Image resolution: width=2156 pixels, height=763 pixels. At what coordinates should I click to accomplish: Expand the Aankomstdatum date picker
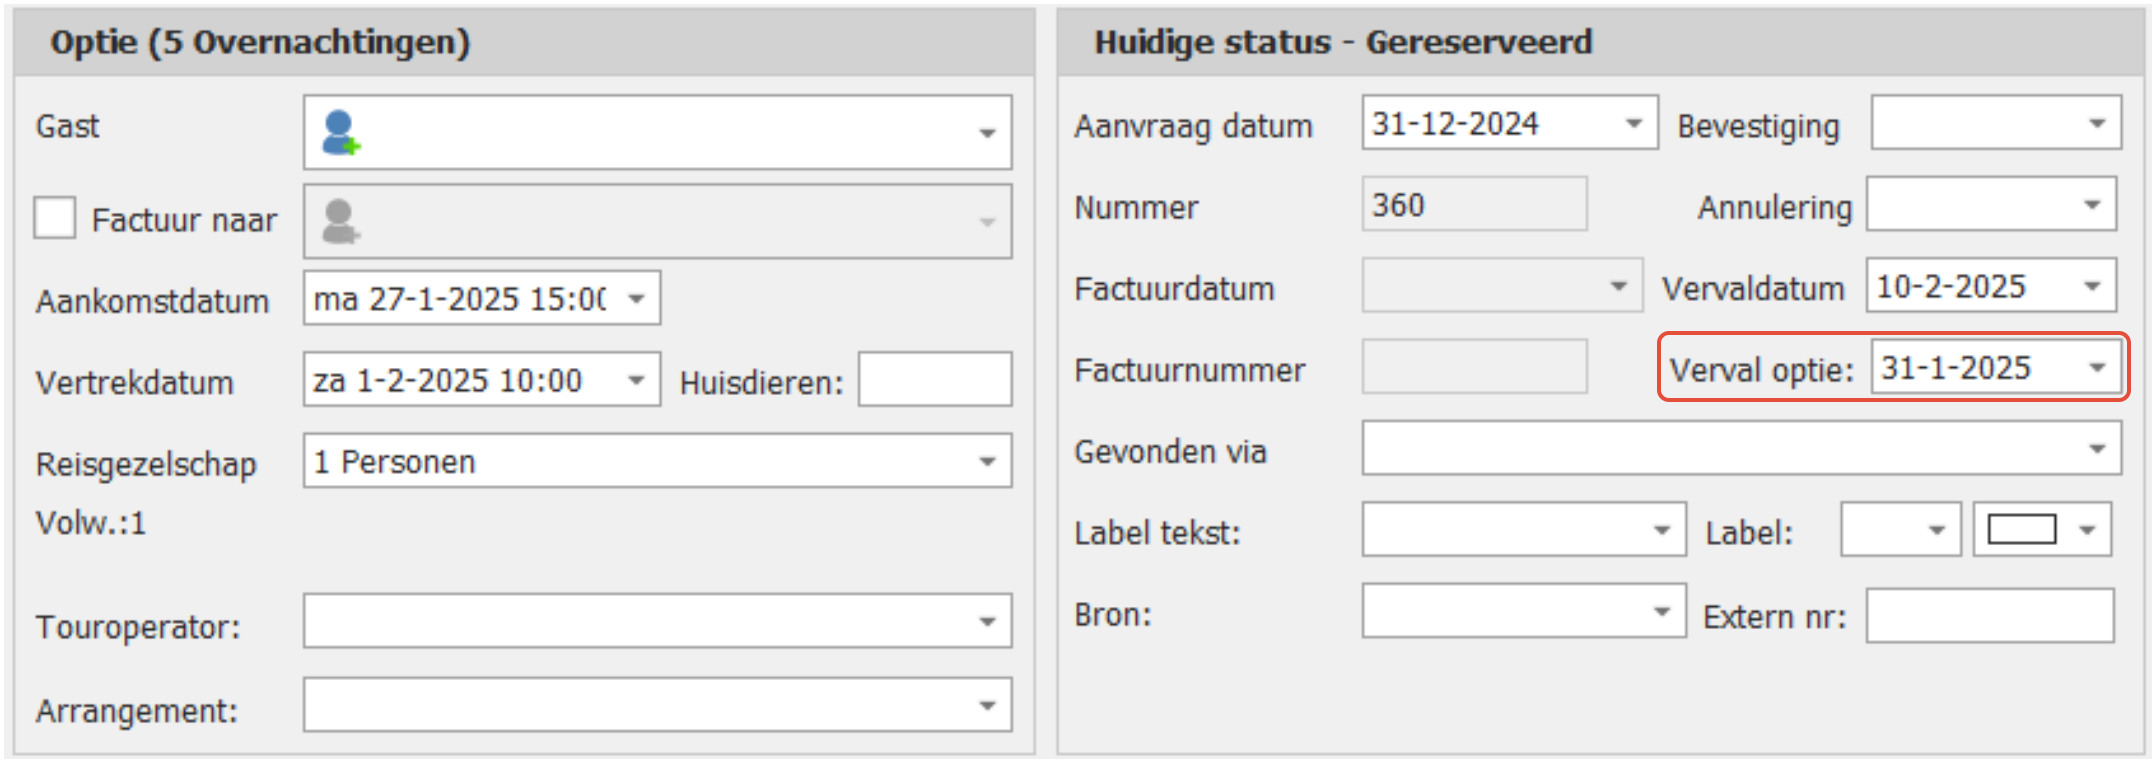click(636, 299)
